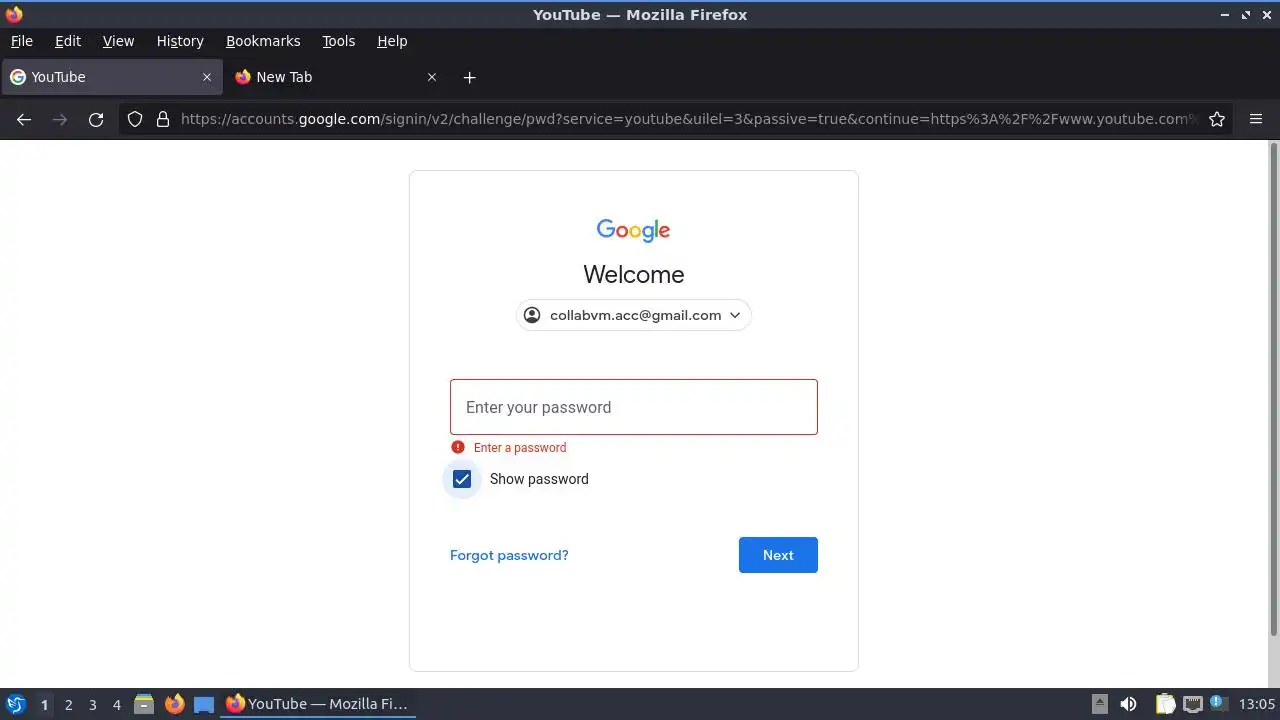The image size is (1280, 720).
Task: Close the YouTube tab
Action: click(207, 77)
